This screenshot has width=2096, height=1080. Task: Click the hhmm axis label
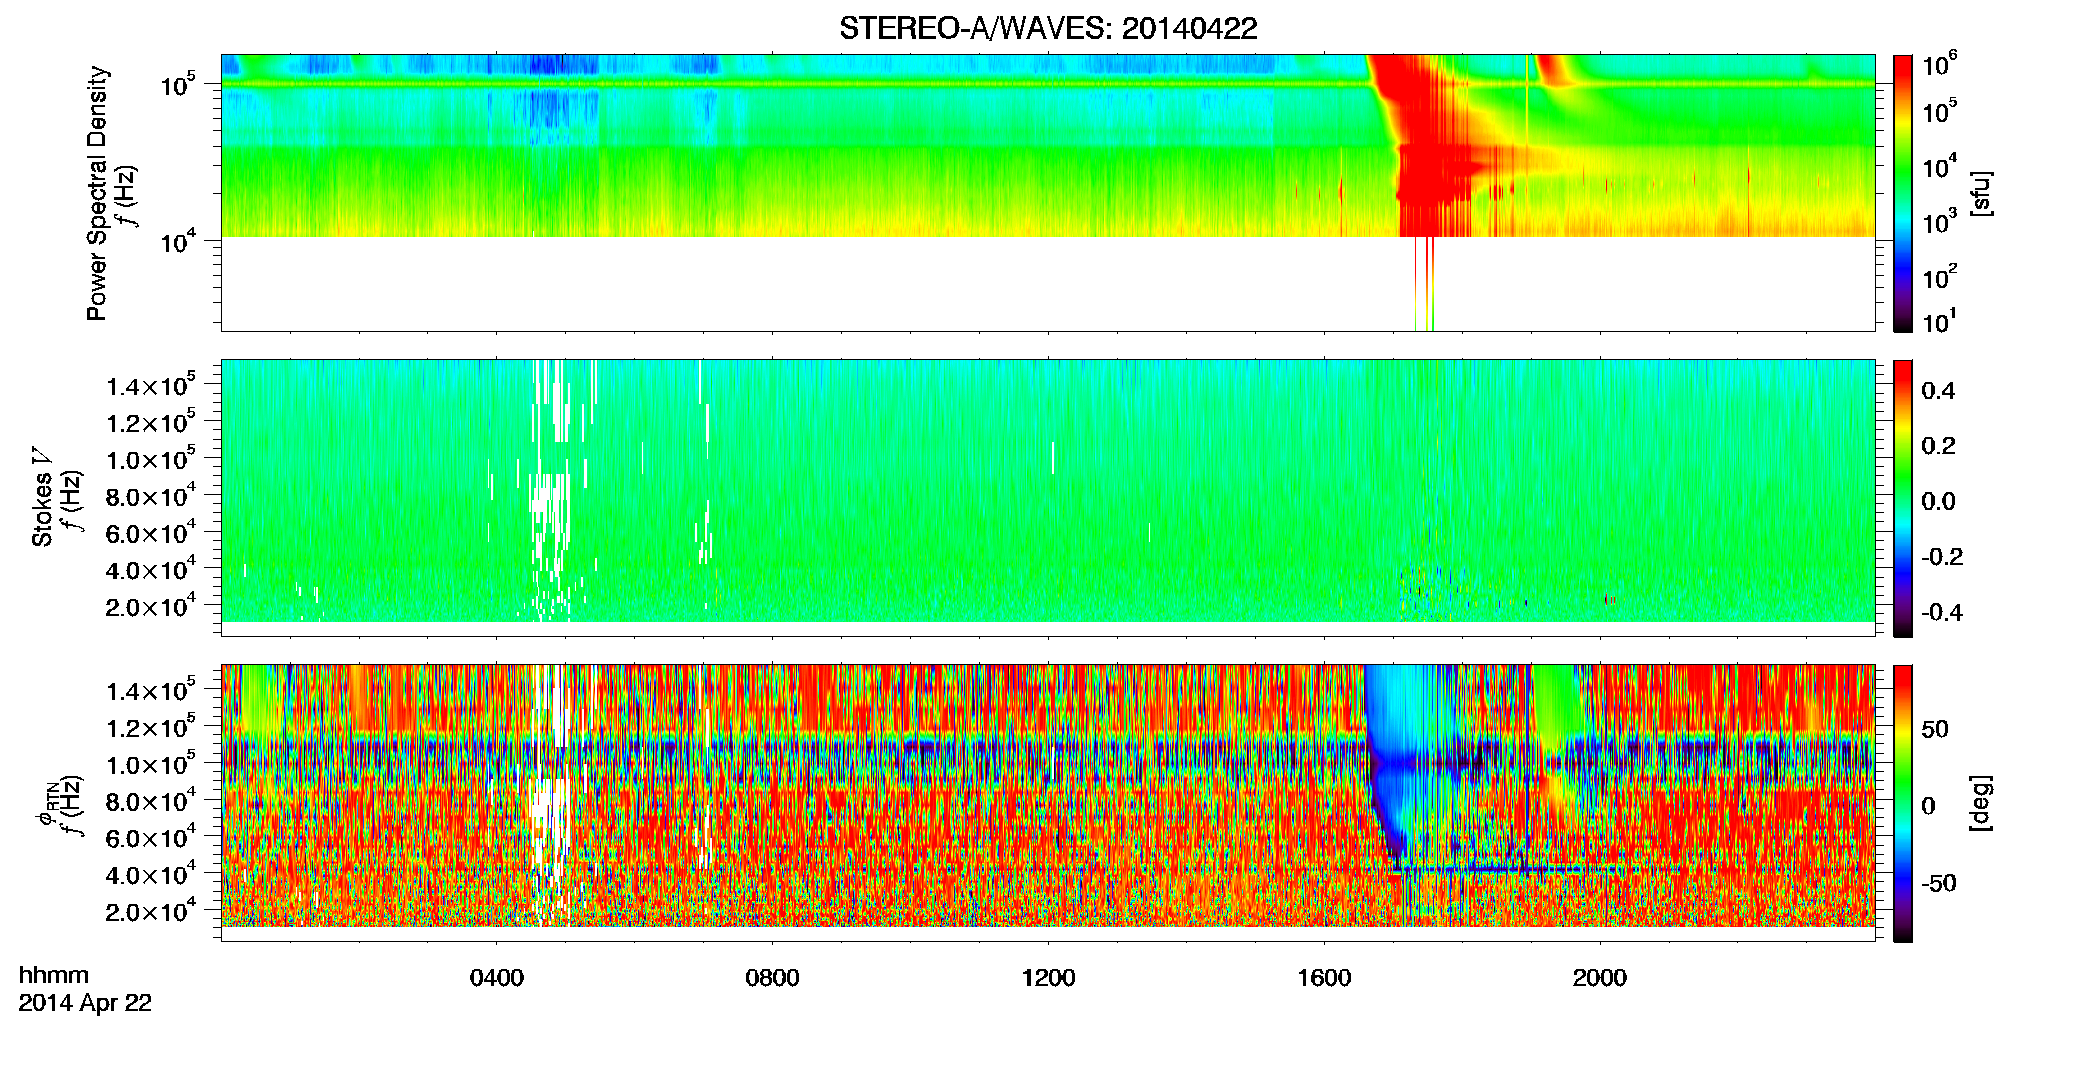54,976
